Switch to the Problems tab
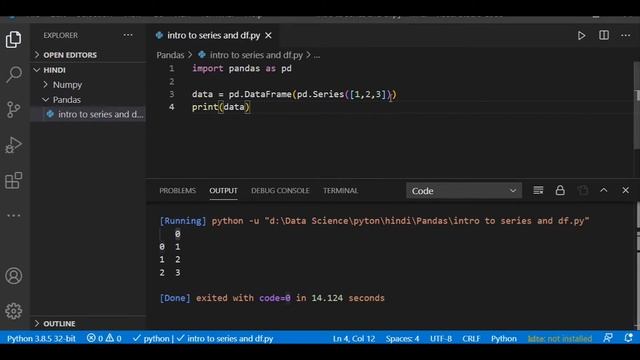 (x=178, y=191)
